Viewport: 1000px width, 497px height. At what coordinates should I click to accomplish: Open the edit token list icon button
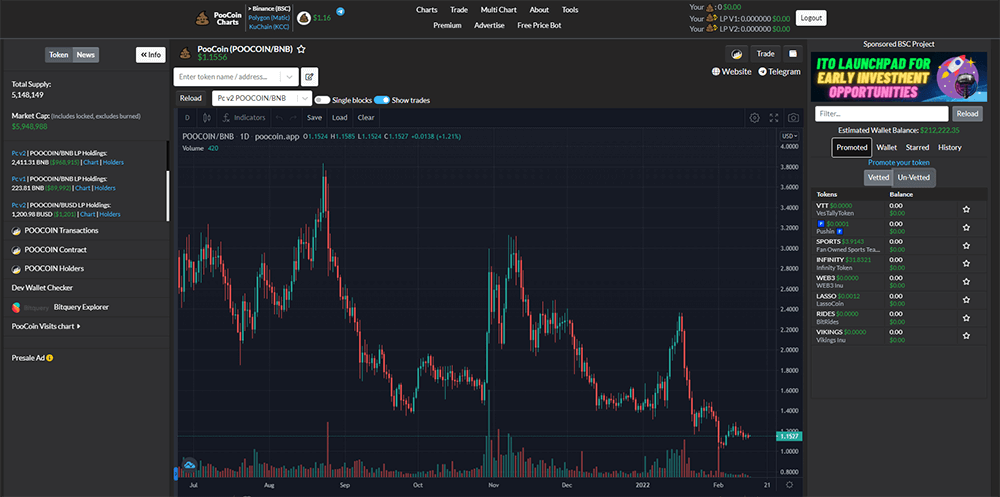(309, 77)
